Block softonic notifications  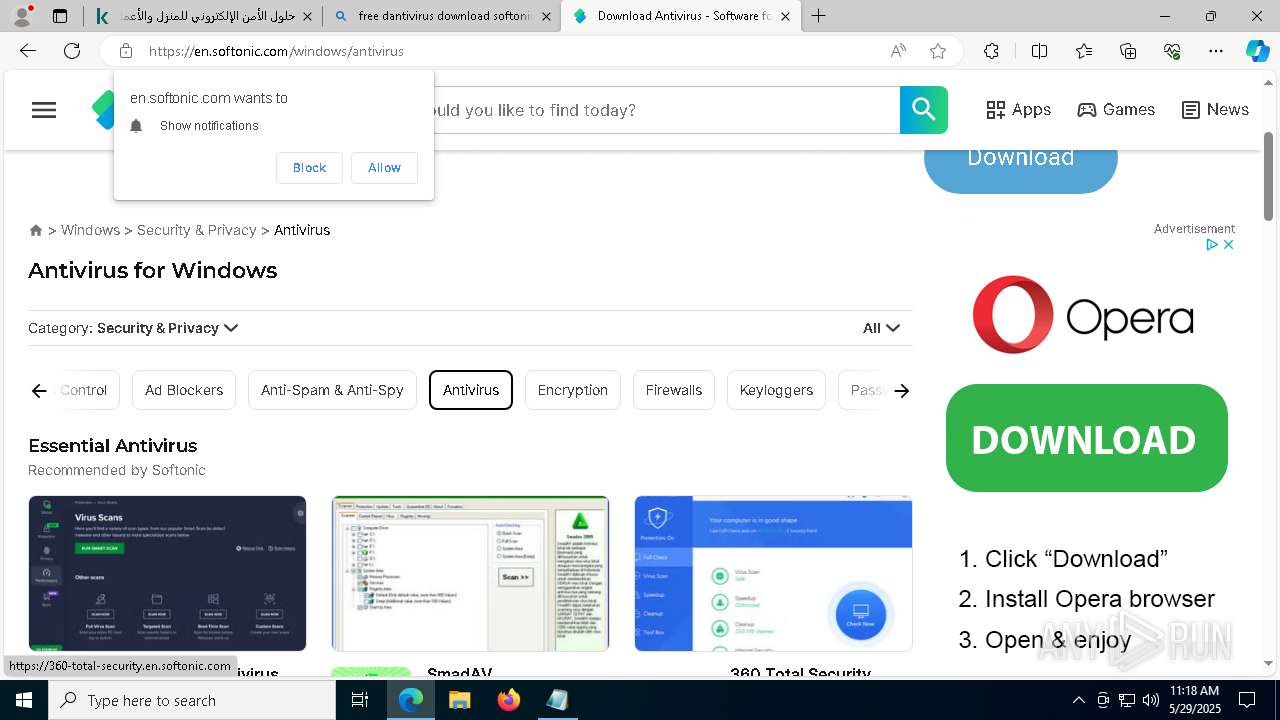[x=309, y=168]
